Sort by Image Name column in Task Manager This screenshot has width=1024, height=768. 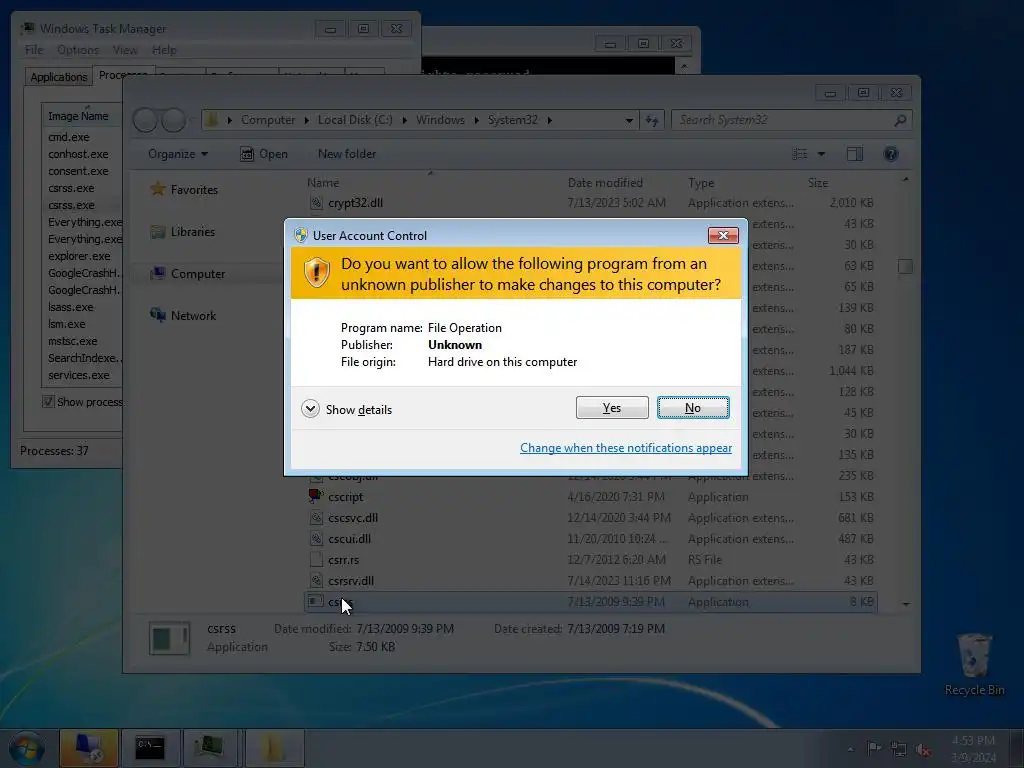(81, 116)
